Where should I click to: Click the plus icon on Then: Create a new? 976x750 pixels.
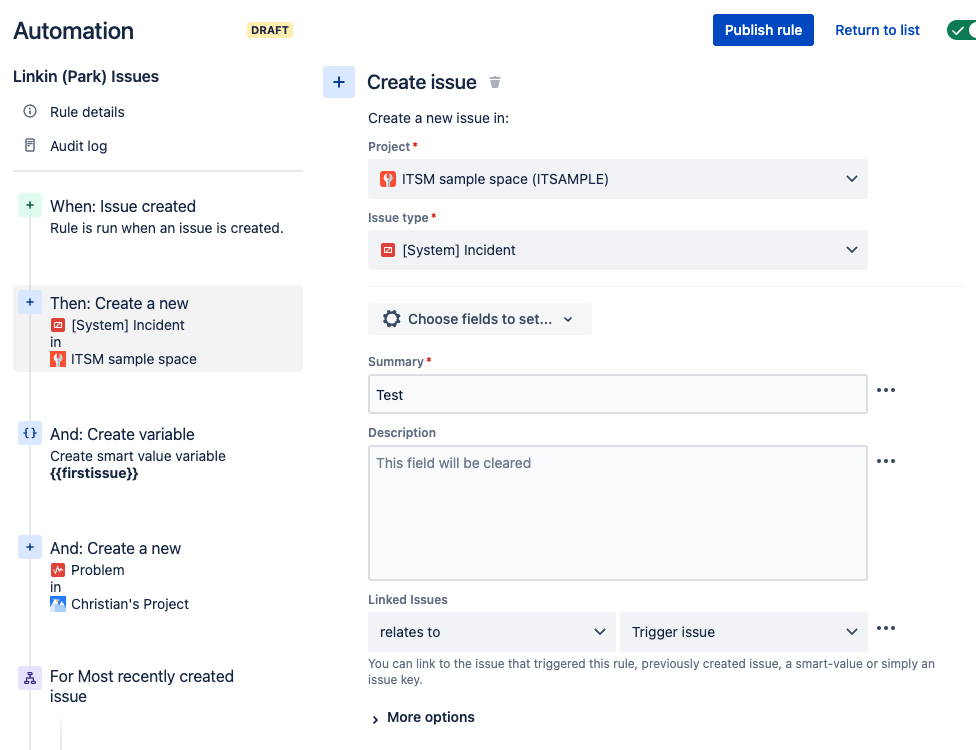29,302
